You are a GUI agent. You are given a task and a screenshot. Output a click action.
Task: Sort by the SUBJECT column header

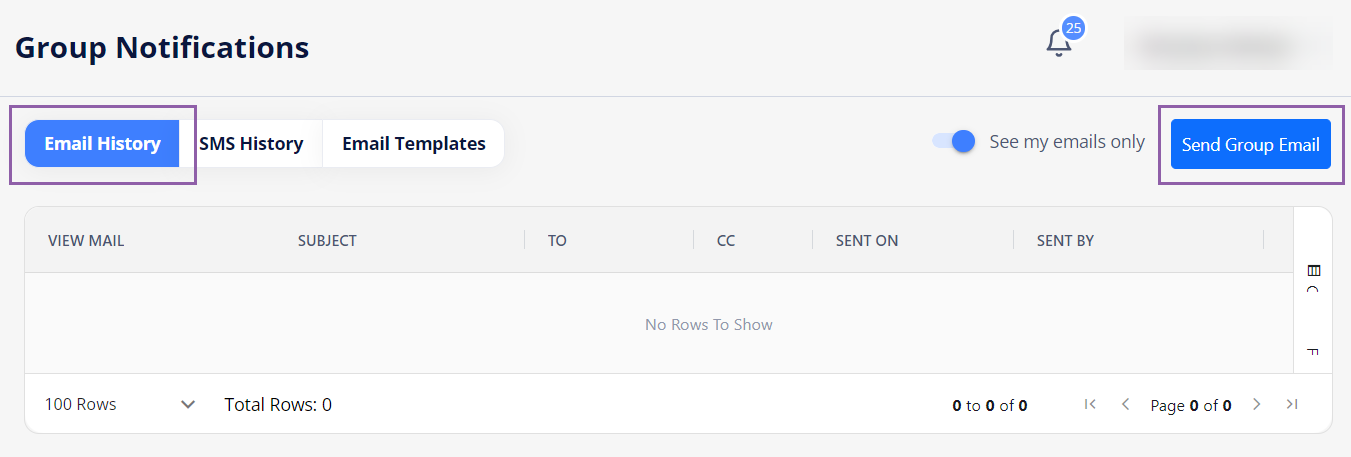(327, 240)
